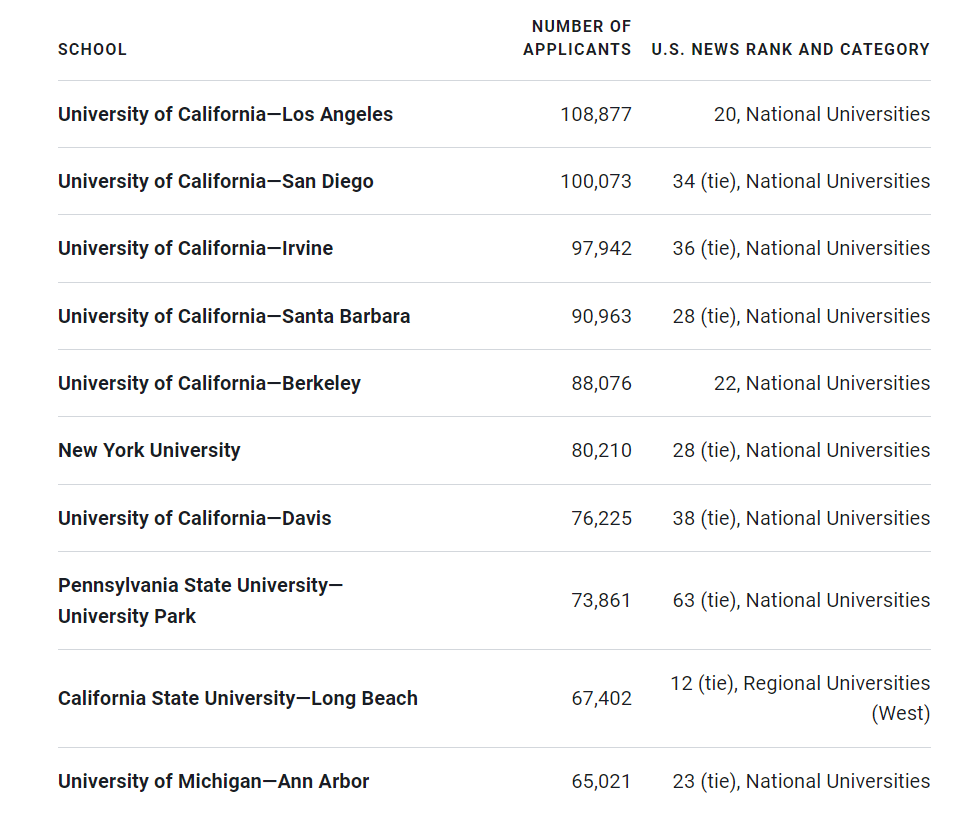
Task: Open University of California—Los Angeles school name
Action: [225, 114]
